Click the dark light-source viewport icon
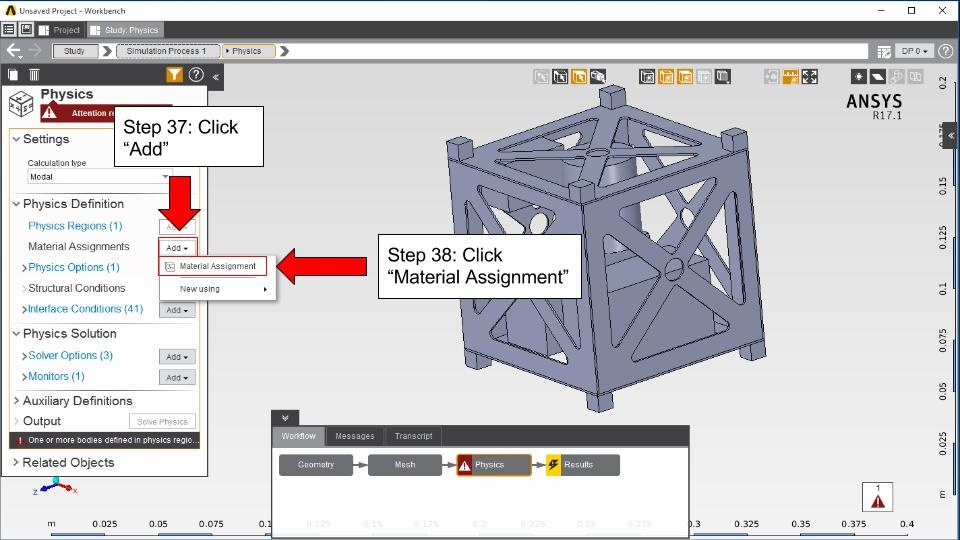The width and height of the screenshot is (960, 540). click(858, 77)
